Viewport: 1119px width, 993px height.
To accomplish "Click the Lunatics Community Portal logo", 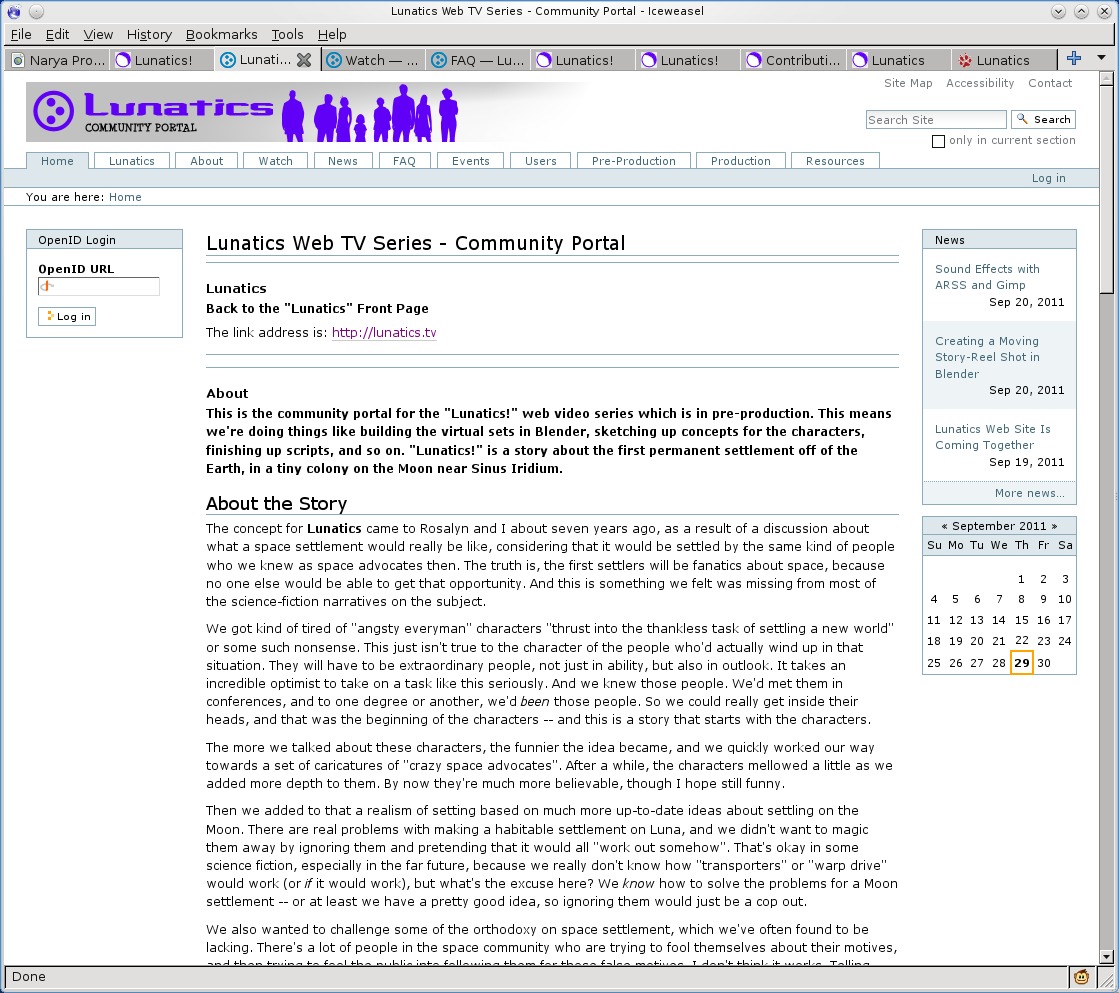I will pyautogui.click(x=242, y=112).
